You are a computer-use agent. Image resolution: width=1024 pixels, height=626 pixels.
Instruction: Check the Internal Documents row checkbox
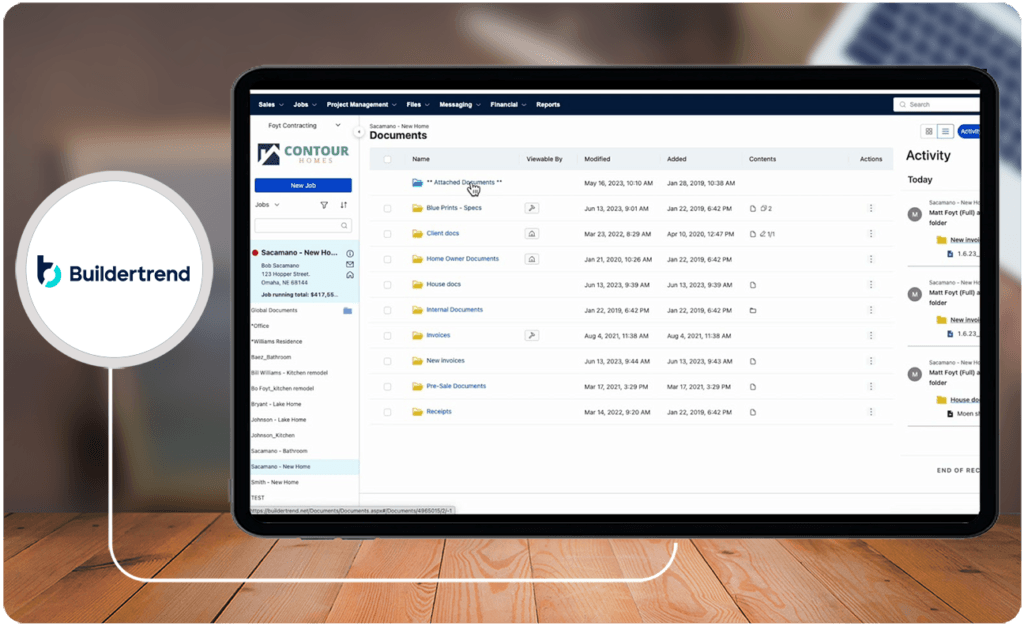[x=387, y=310]
